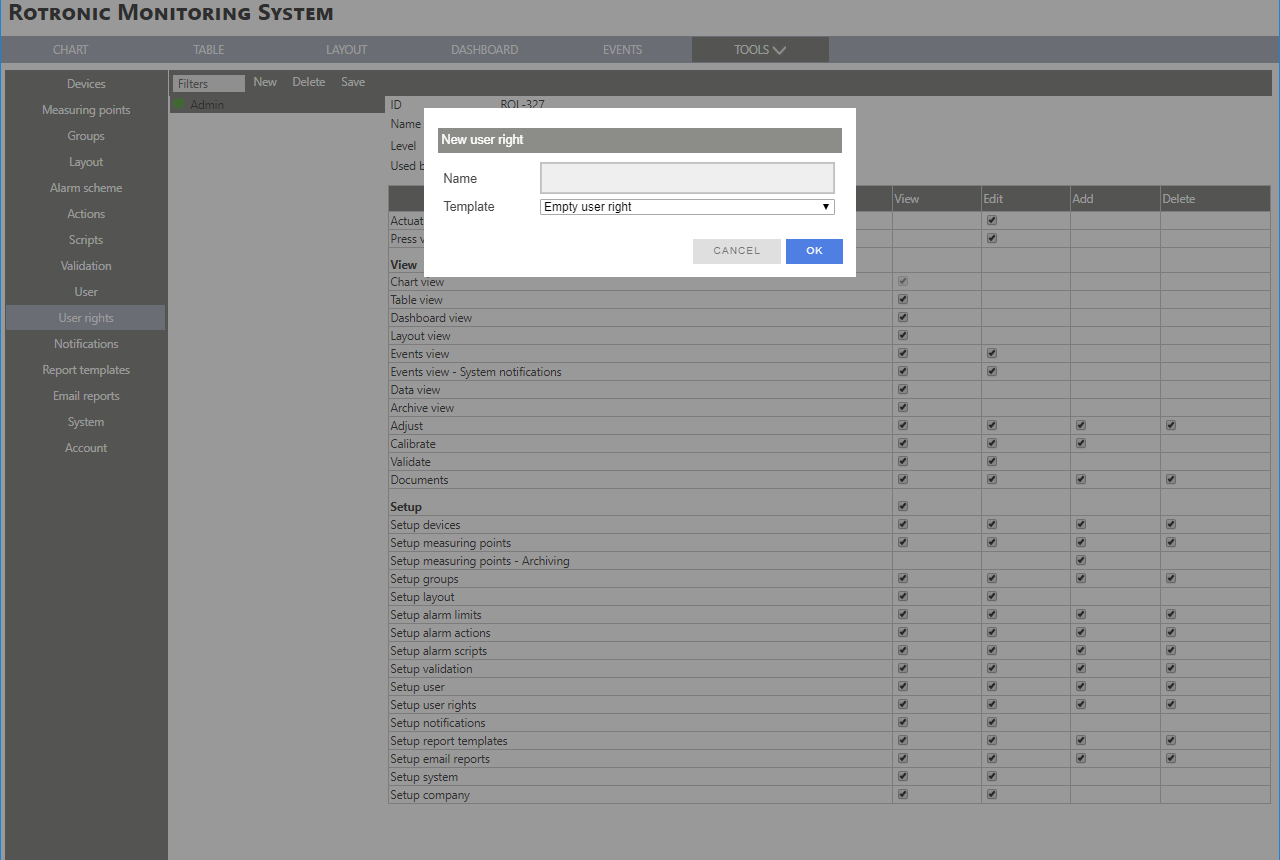The width and height of the screenshot is (1280, 860).
Task: Toggle Dashboard view View checkbox
Action: coord(903,318)
